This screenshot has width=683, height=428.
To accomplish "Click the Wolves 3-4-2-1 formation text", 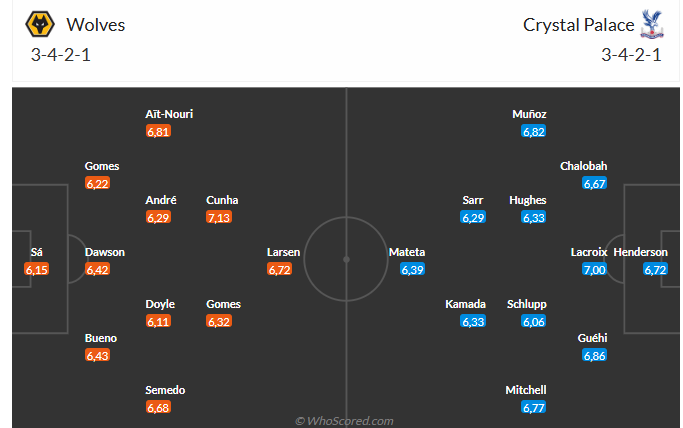I will [61, 55].
